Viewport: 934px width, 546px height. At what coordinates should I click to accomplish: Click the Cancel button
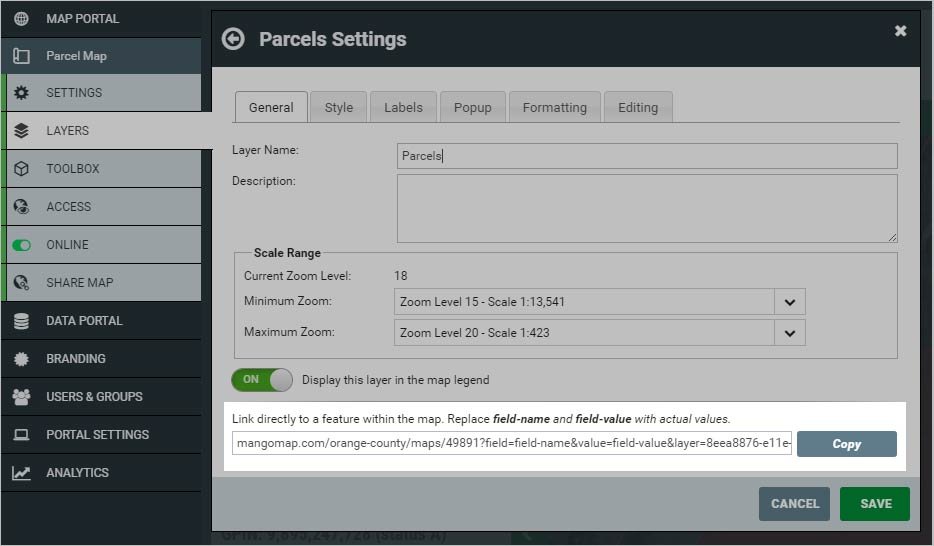click(795, 504)
